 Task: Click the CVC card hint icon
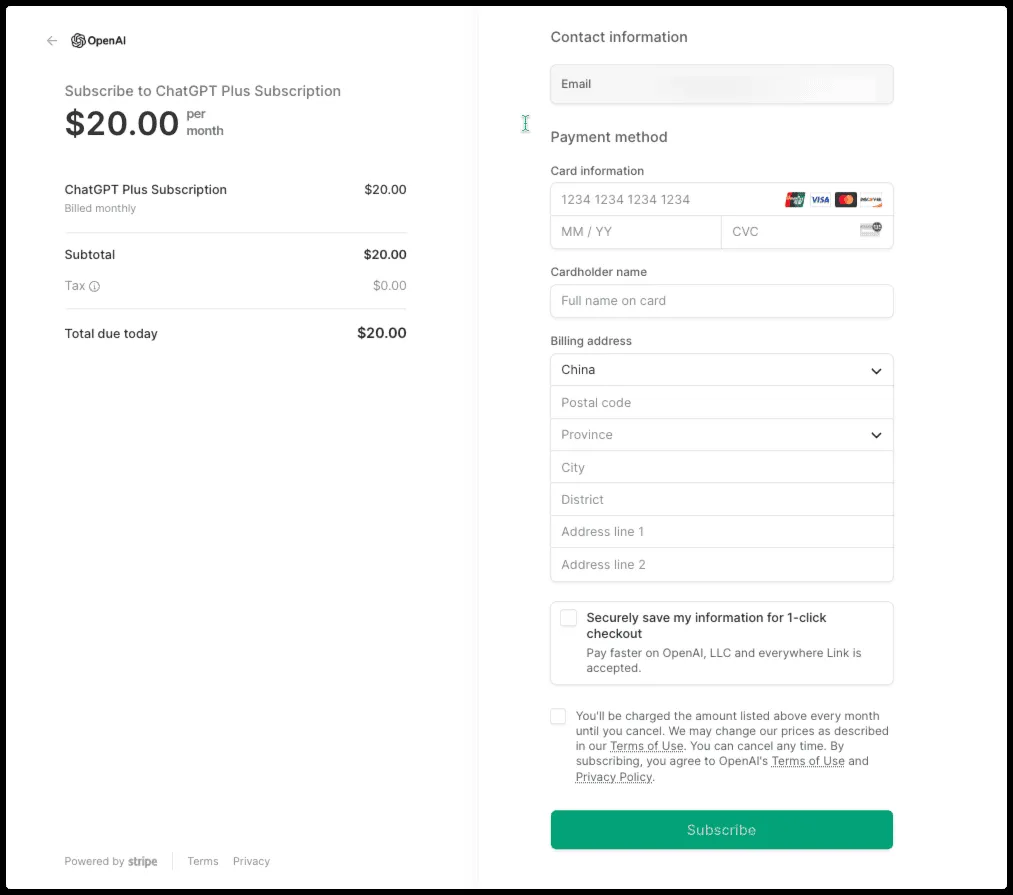pos(870,230)
